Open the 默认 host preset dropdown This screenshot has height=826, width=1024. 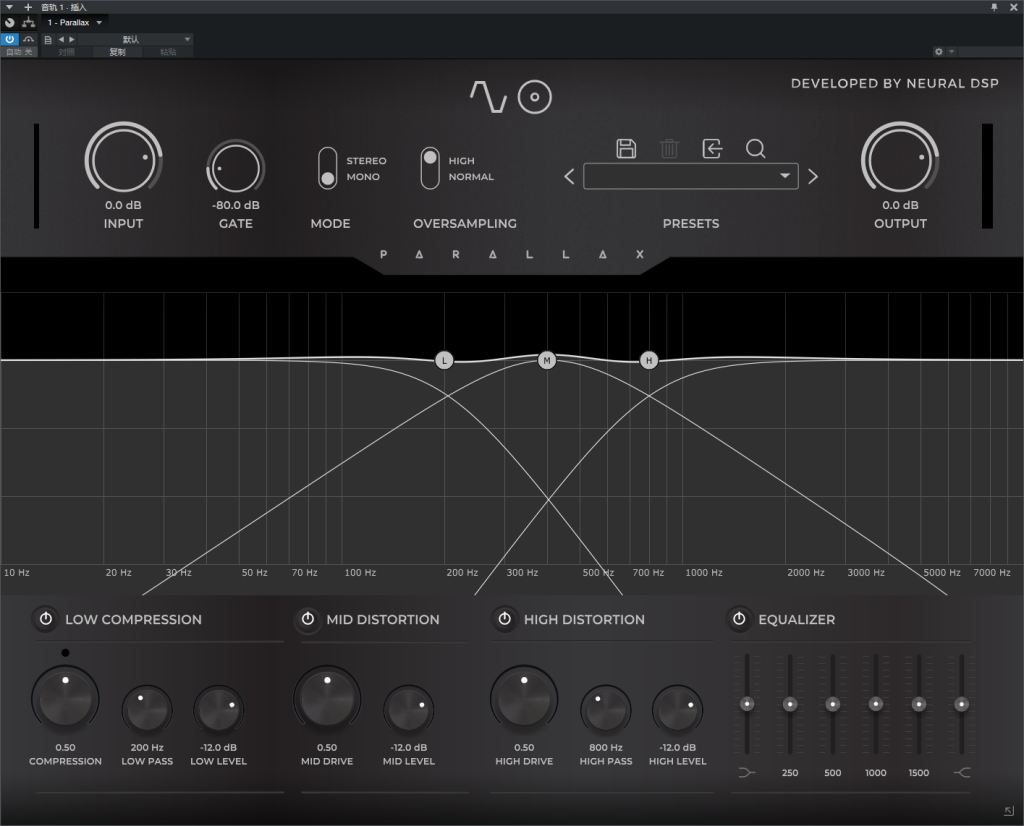[x=136, y=39]
